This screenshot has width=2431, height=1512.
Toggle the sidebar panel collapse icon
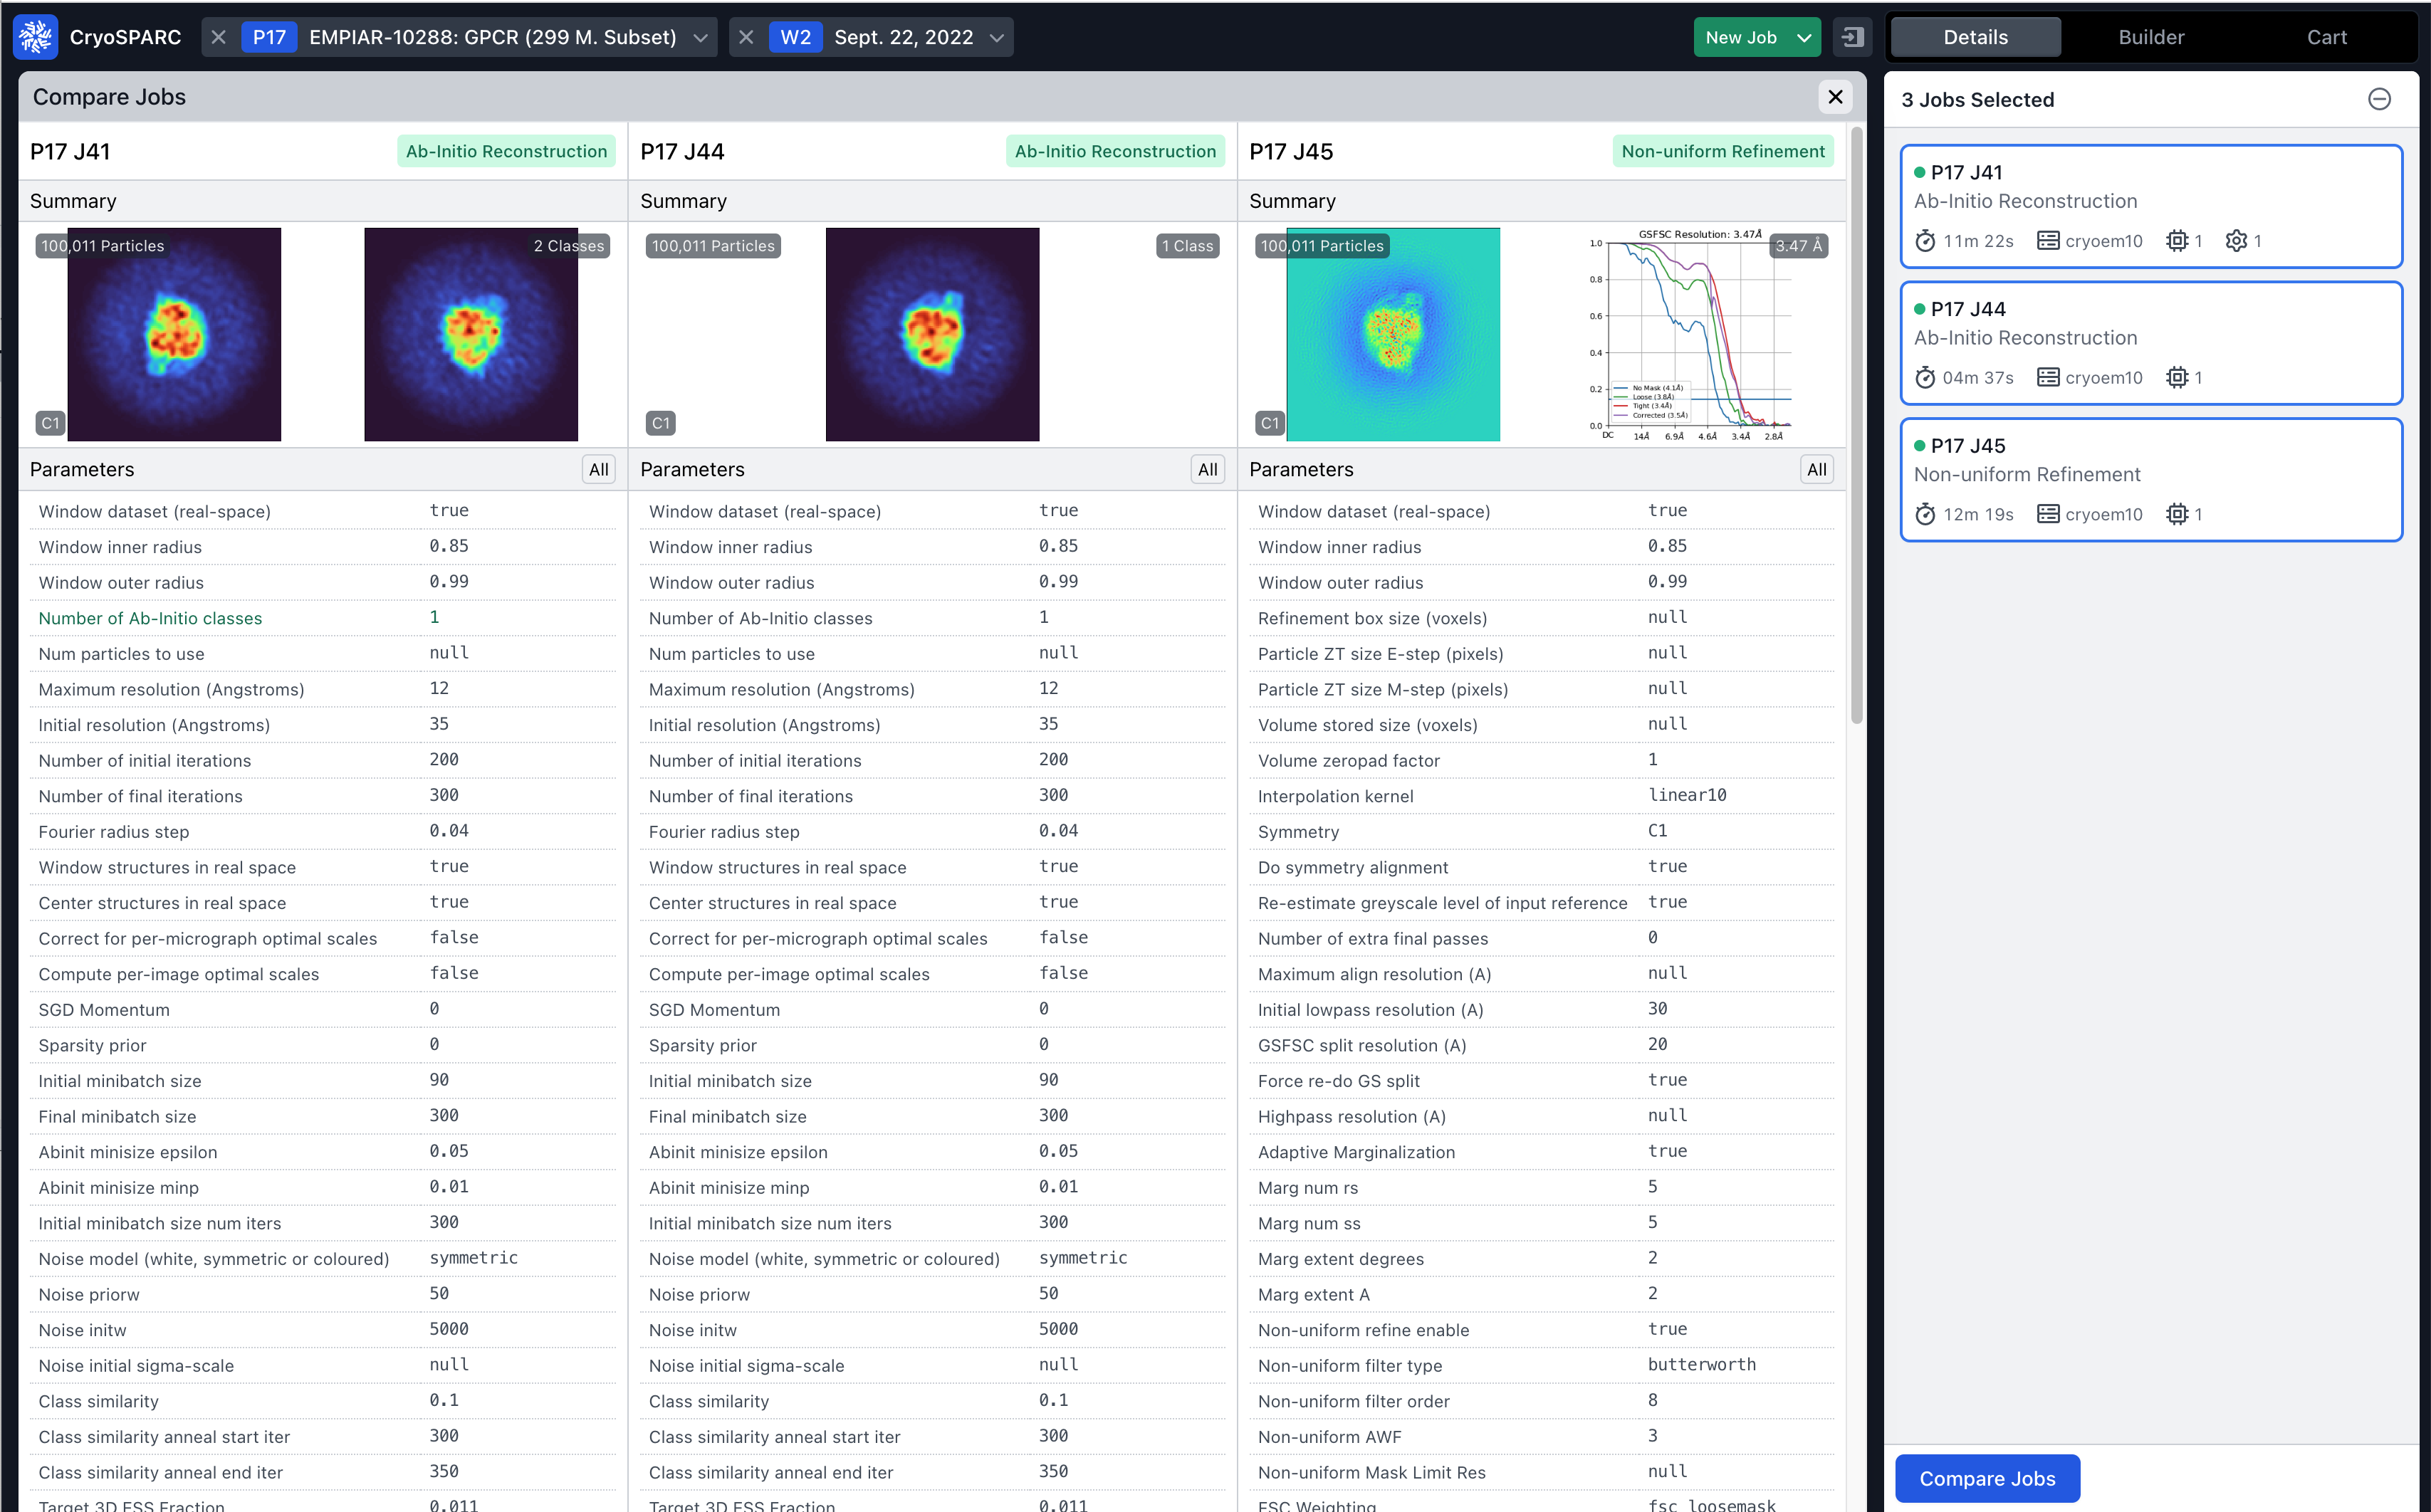click(1852, 37)
